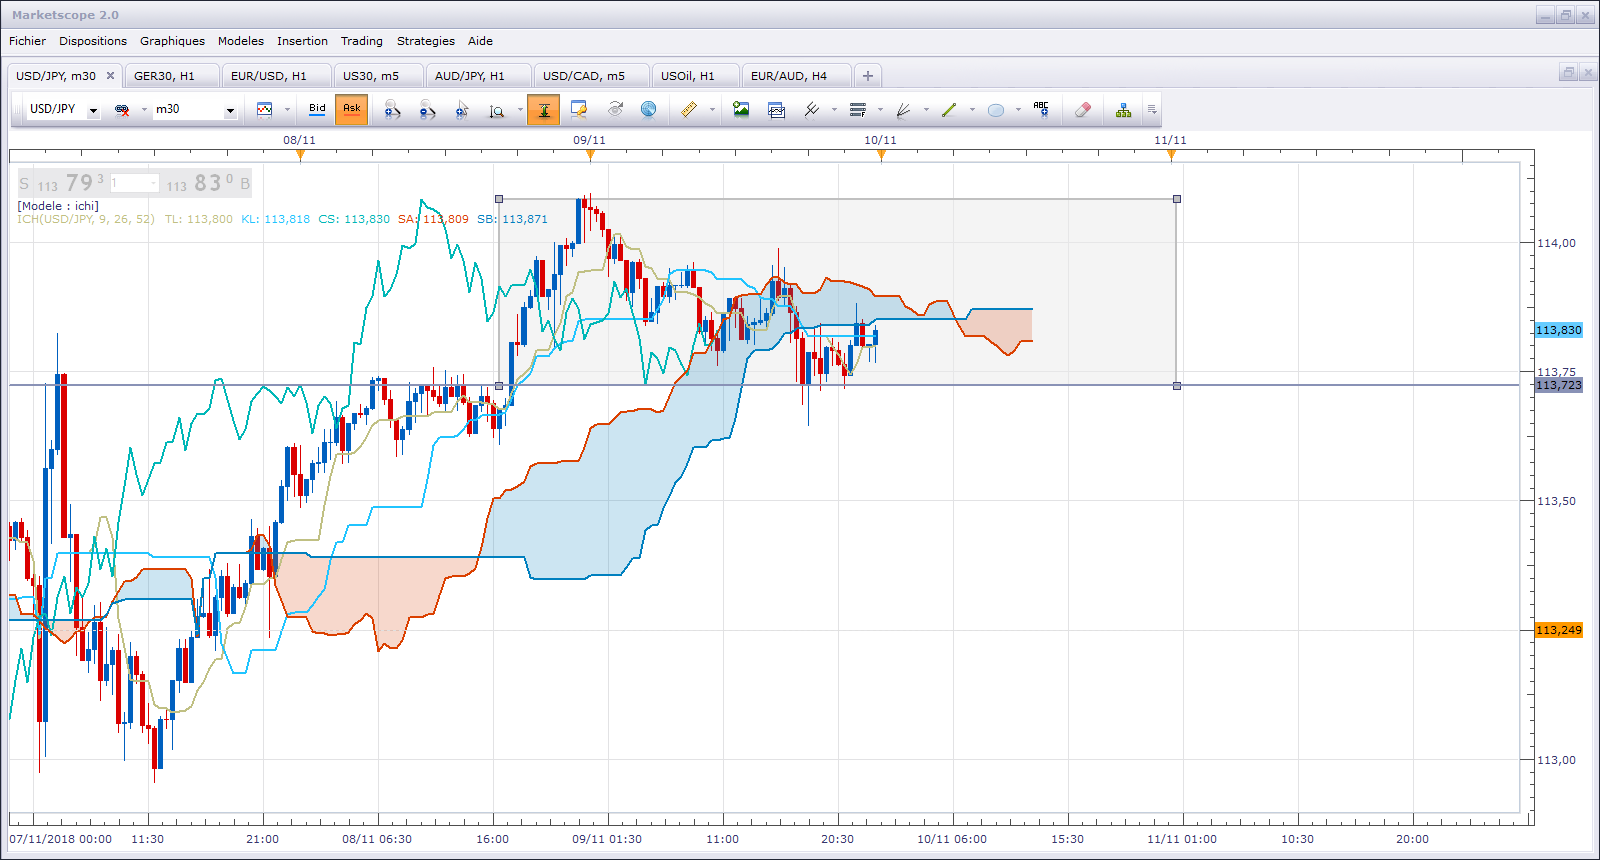Switch to USOil, H1 tab
Image resolution: width=1600 pixels, height=860 pixels.
696,76
